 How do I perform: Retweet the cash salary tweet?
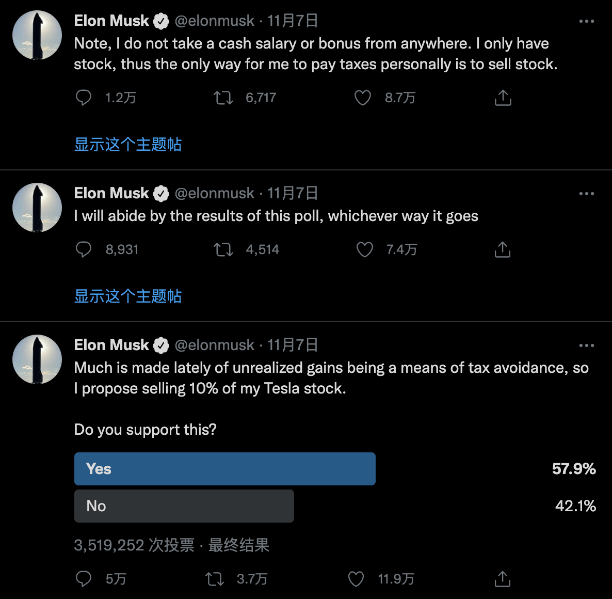(x=225, y=98)
